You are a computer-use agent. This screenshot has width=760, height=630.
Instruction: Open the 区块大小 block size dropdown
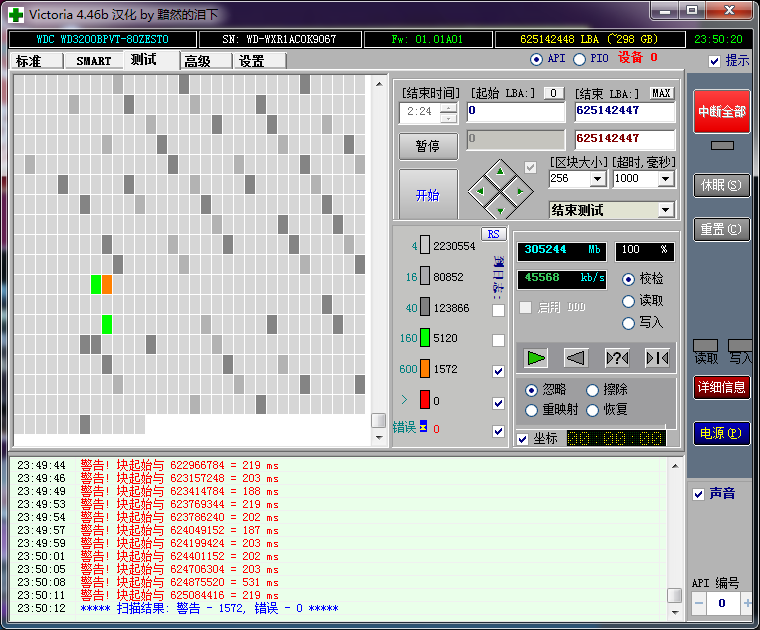598,179
